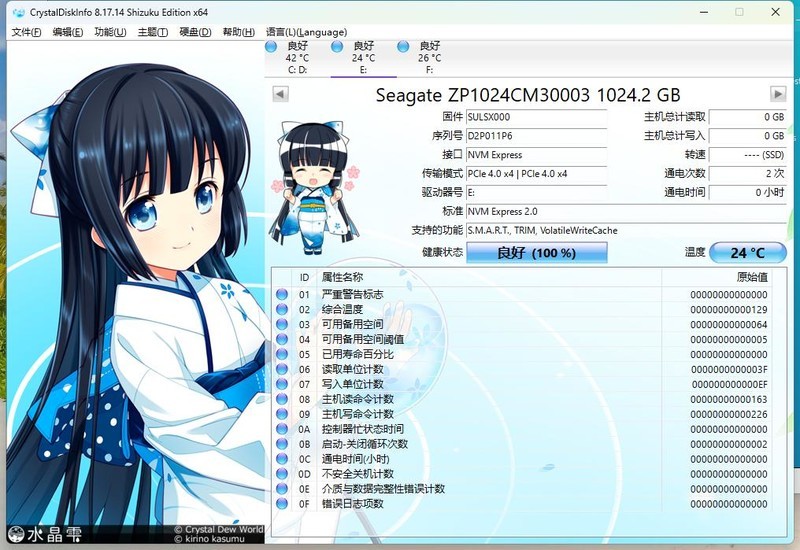Open the 文件(F) menu
This screenshot has height=550, width=800.
[26, 32]
